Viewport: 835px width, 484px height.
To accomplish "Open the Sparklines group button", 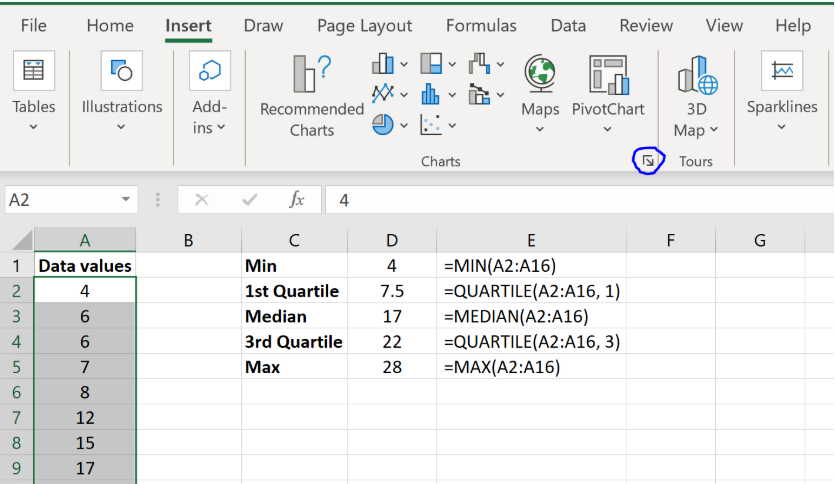I will tap(781, 90).
